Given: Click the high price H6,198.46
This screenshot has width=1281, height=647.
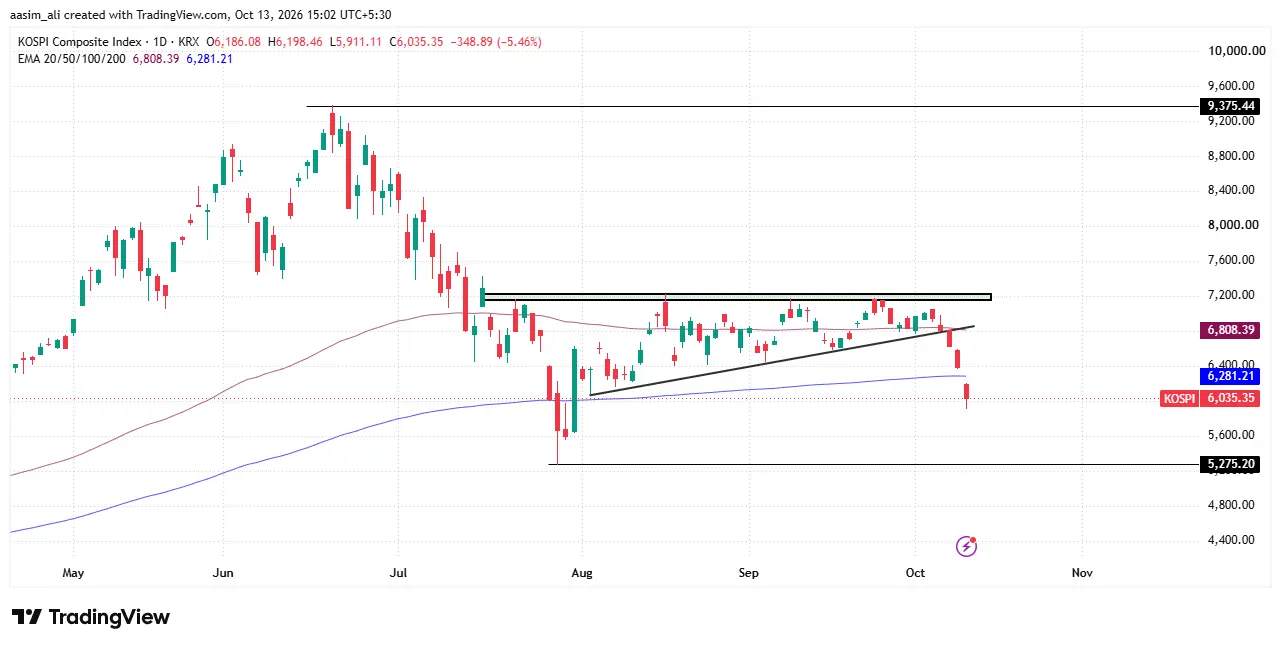Looking at the screenshot, I should coord(295,41).
